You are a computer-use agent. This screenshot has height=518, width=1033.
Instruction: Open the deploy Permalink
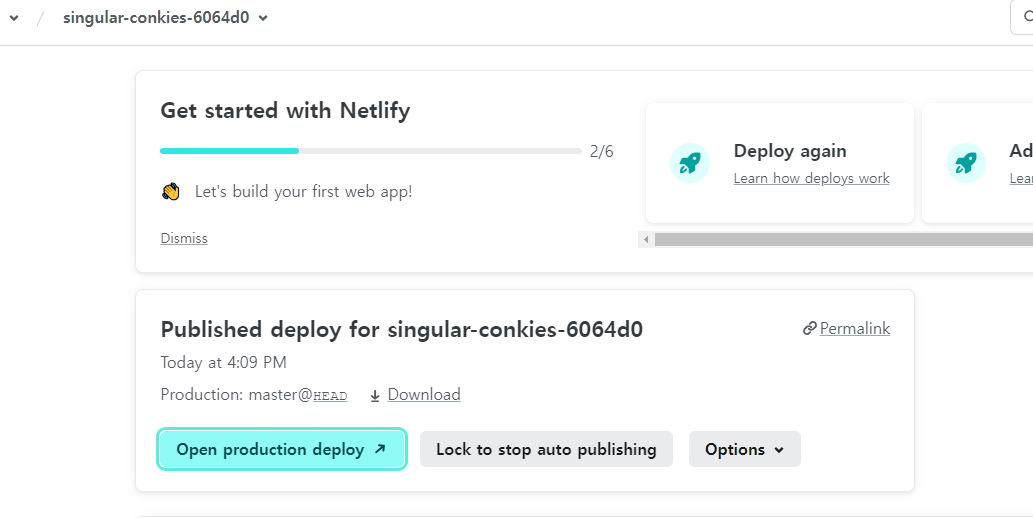(854, 328)
